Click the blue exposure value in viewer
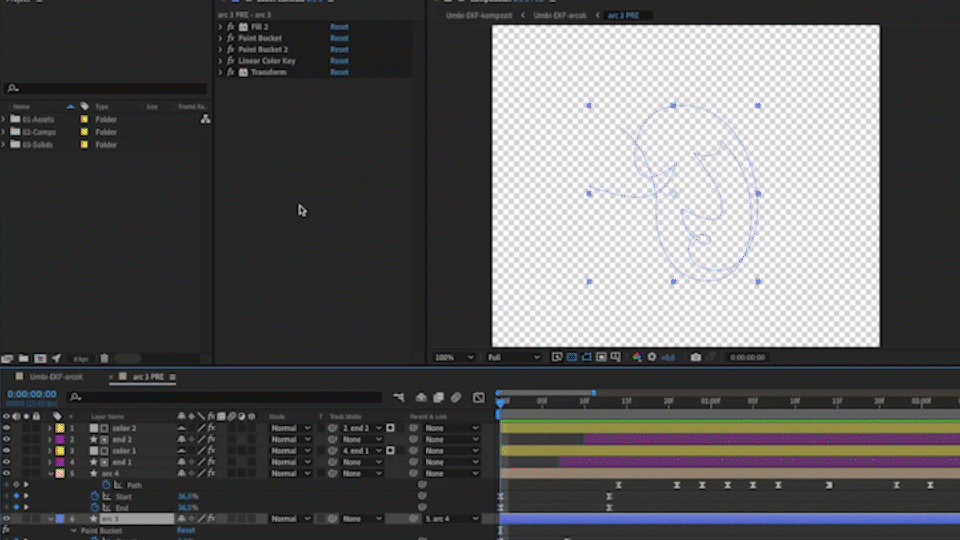The image size is (960, 540). pos(668,358)
